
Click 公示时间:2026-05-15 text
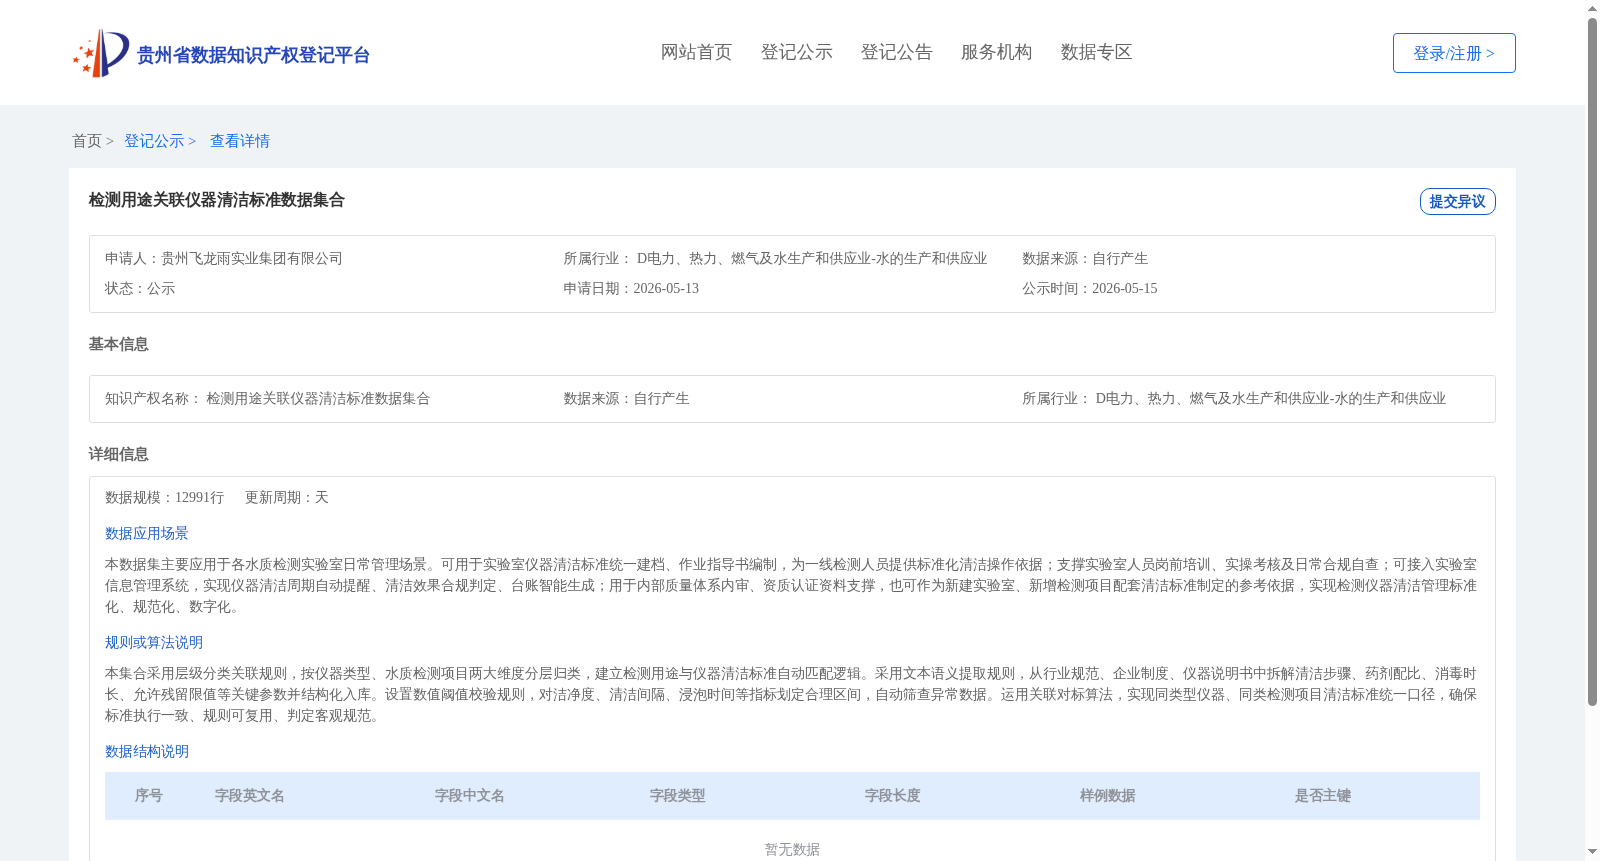1090,288
